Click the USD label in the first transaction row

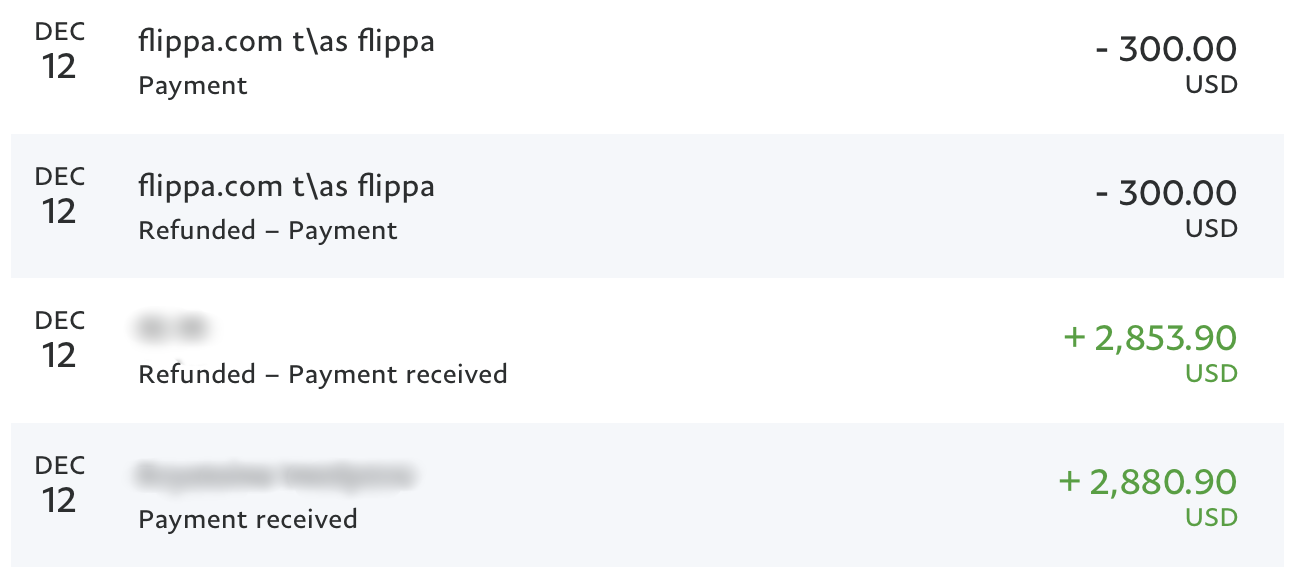pos(1211,85)
